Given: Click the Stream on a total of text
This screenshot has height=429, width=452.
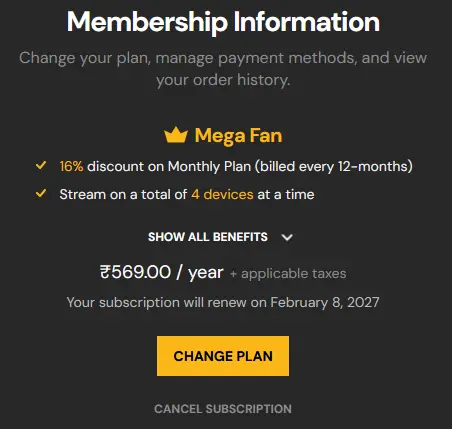Looking at the screenshot, I should [123, 194].
